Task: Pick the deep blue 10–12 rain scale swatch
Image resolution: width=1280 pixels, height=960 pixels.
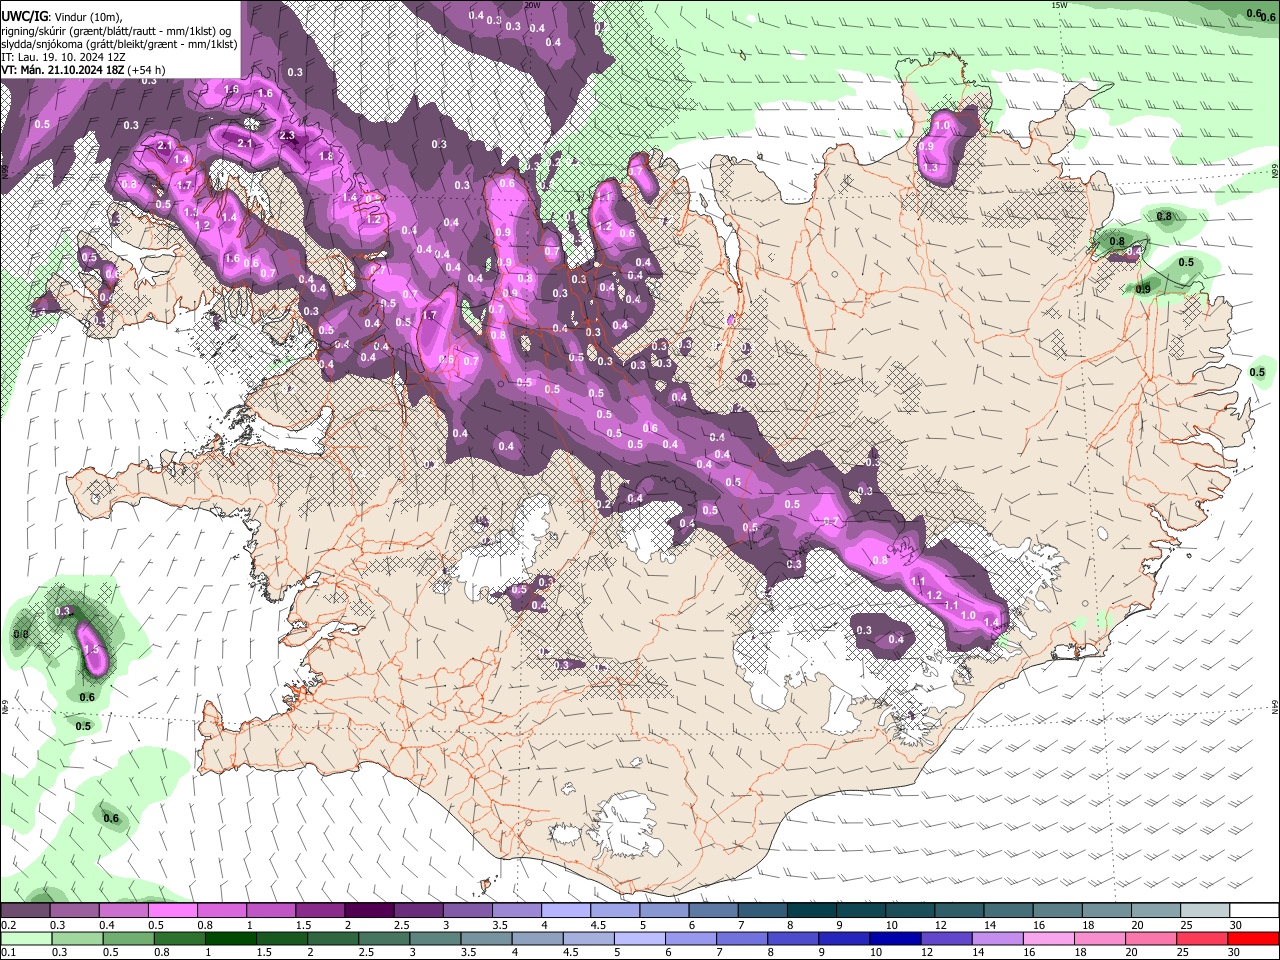Action: click(895, 938)
